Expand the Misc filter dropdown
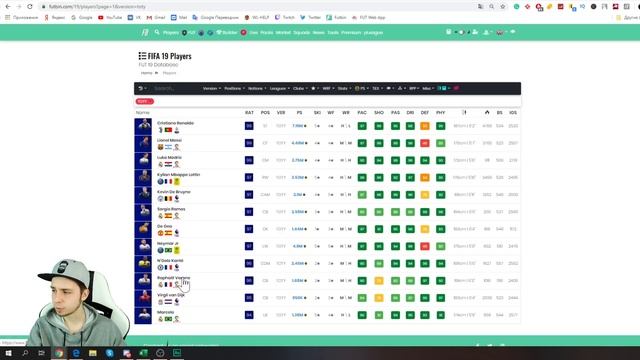Image resolution: width=640 pixels, height=360 pixels. point(428,88)
